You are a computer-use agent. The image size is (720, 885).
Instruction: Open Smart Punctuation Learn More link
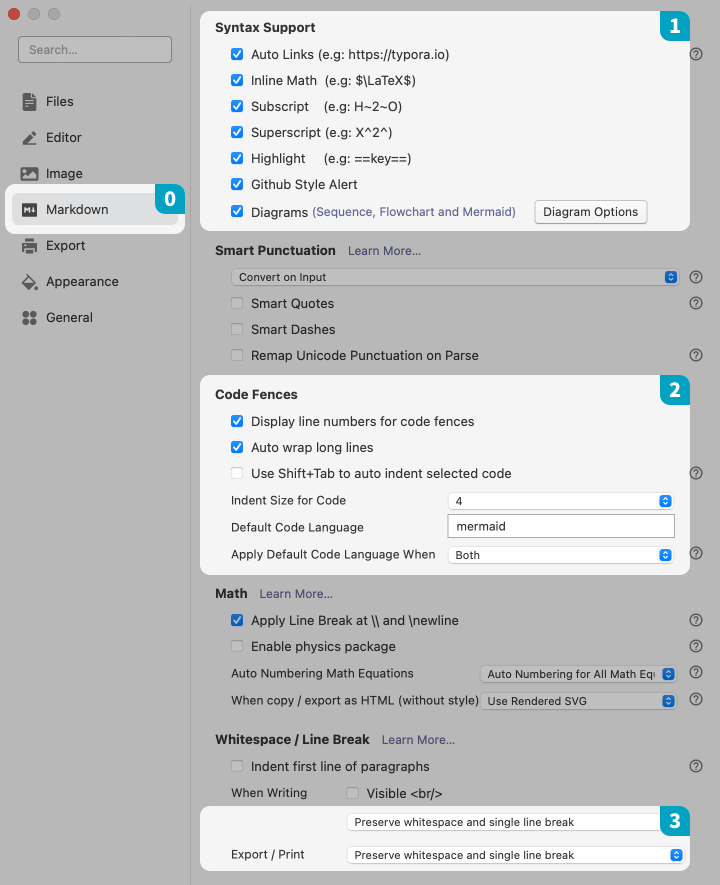[x=384, y=251]
